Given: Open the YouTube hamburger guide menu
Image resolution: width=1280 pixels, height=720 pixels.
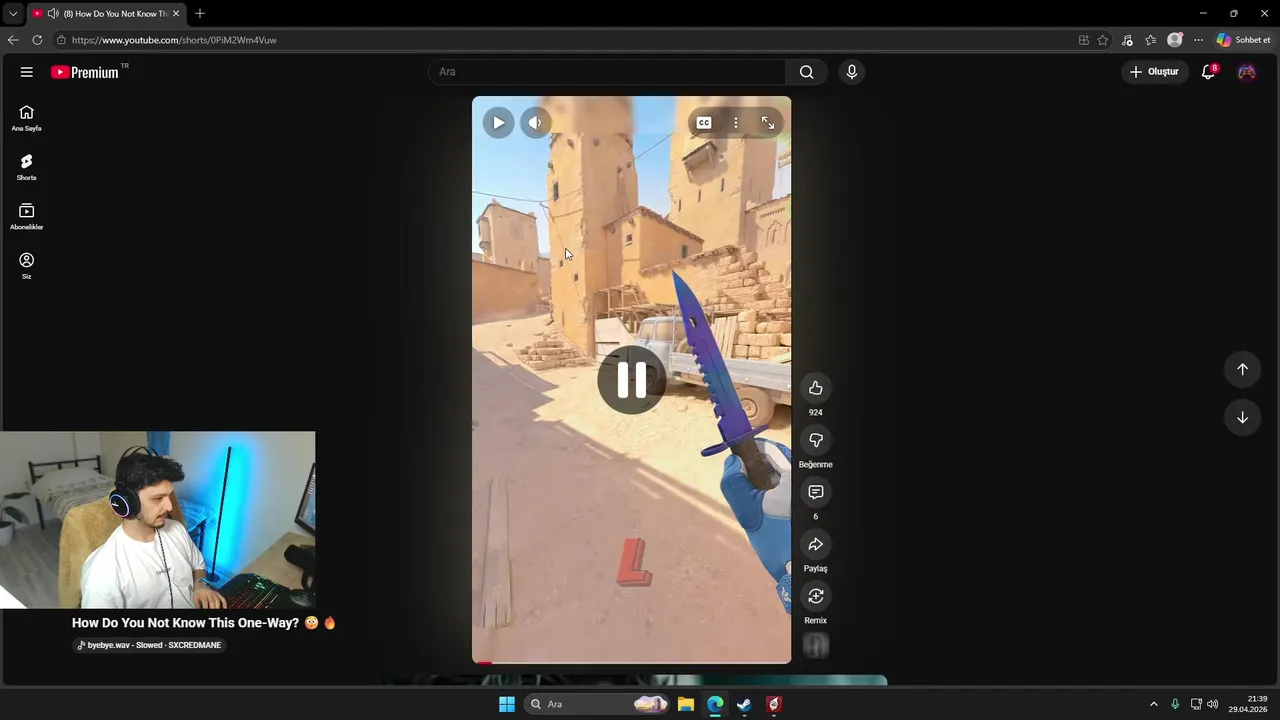Looking at the screenshot, I should point(27,72).
